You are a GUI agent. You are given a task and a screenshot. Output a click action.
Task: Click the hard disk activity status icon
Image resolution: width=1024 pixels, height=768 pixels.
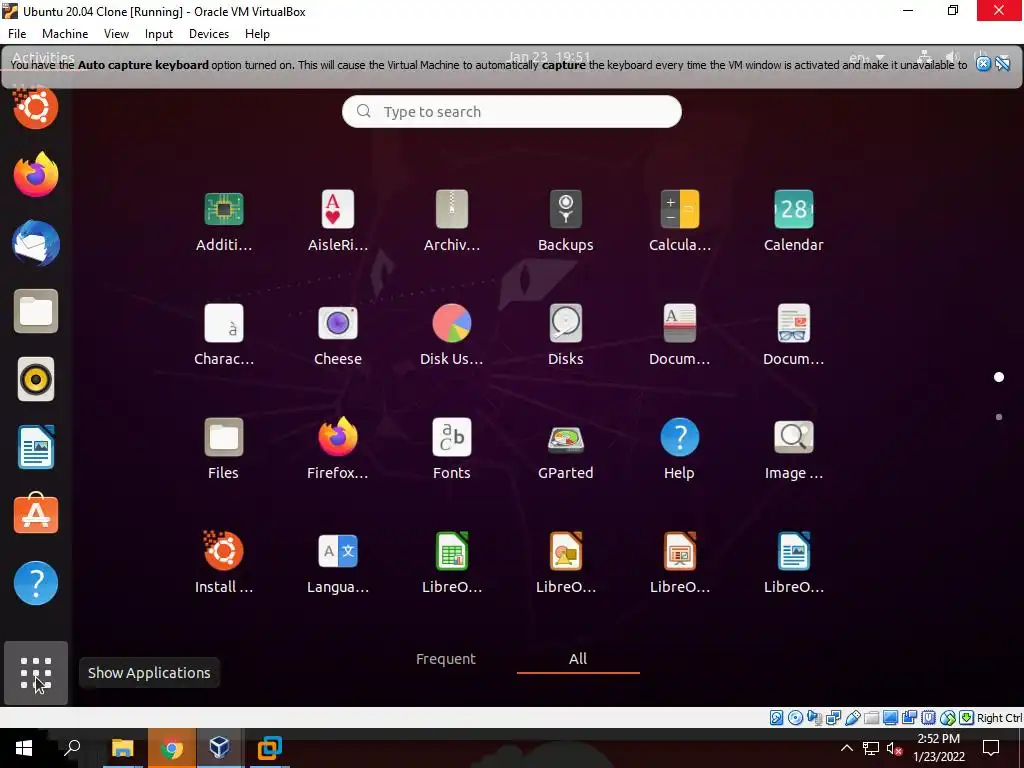[x=776, y=718]
